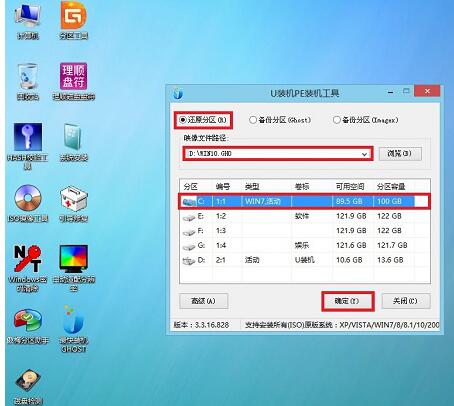The width and height of the screenshot is (454, 406).
Task: Sort by the 可用空间 column header
Action: point(350,186)
